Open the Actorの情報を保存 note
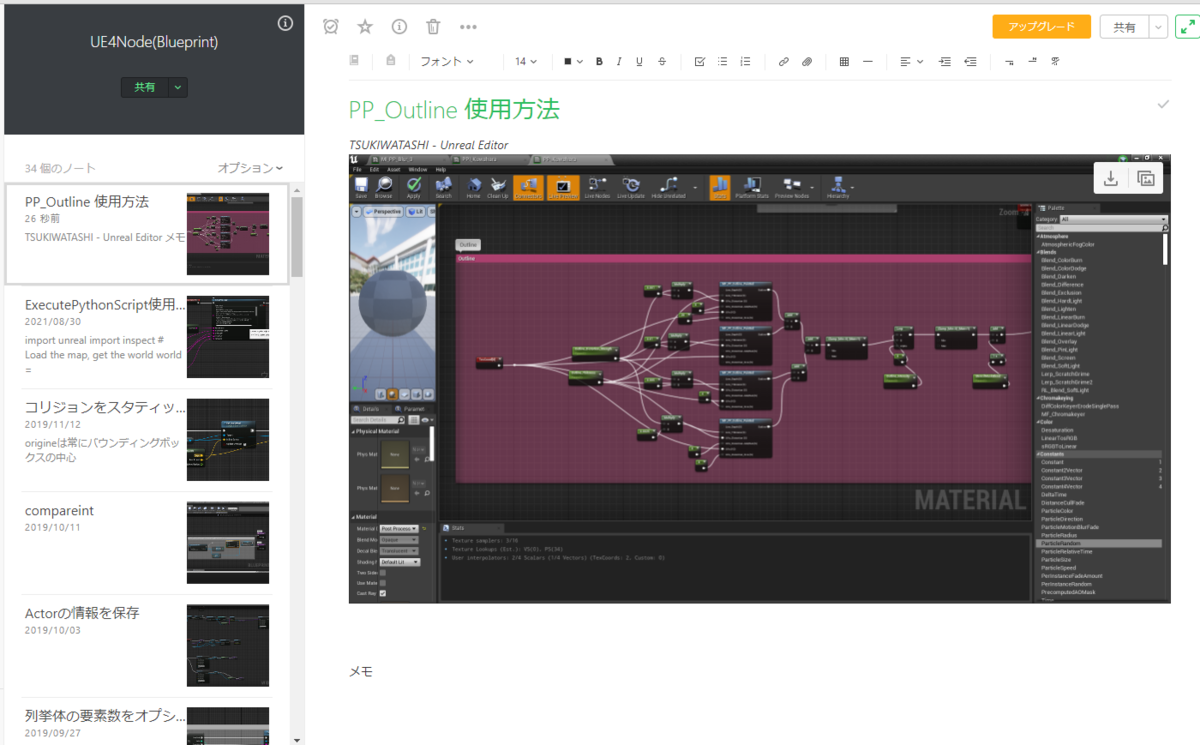This screenshot has width=1200, height=745. pyautogui.click(x=147, y=646)
